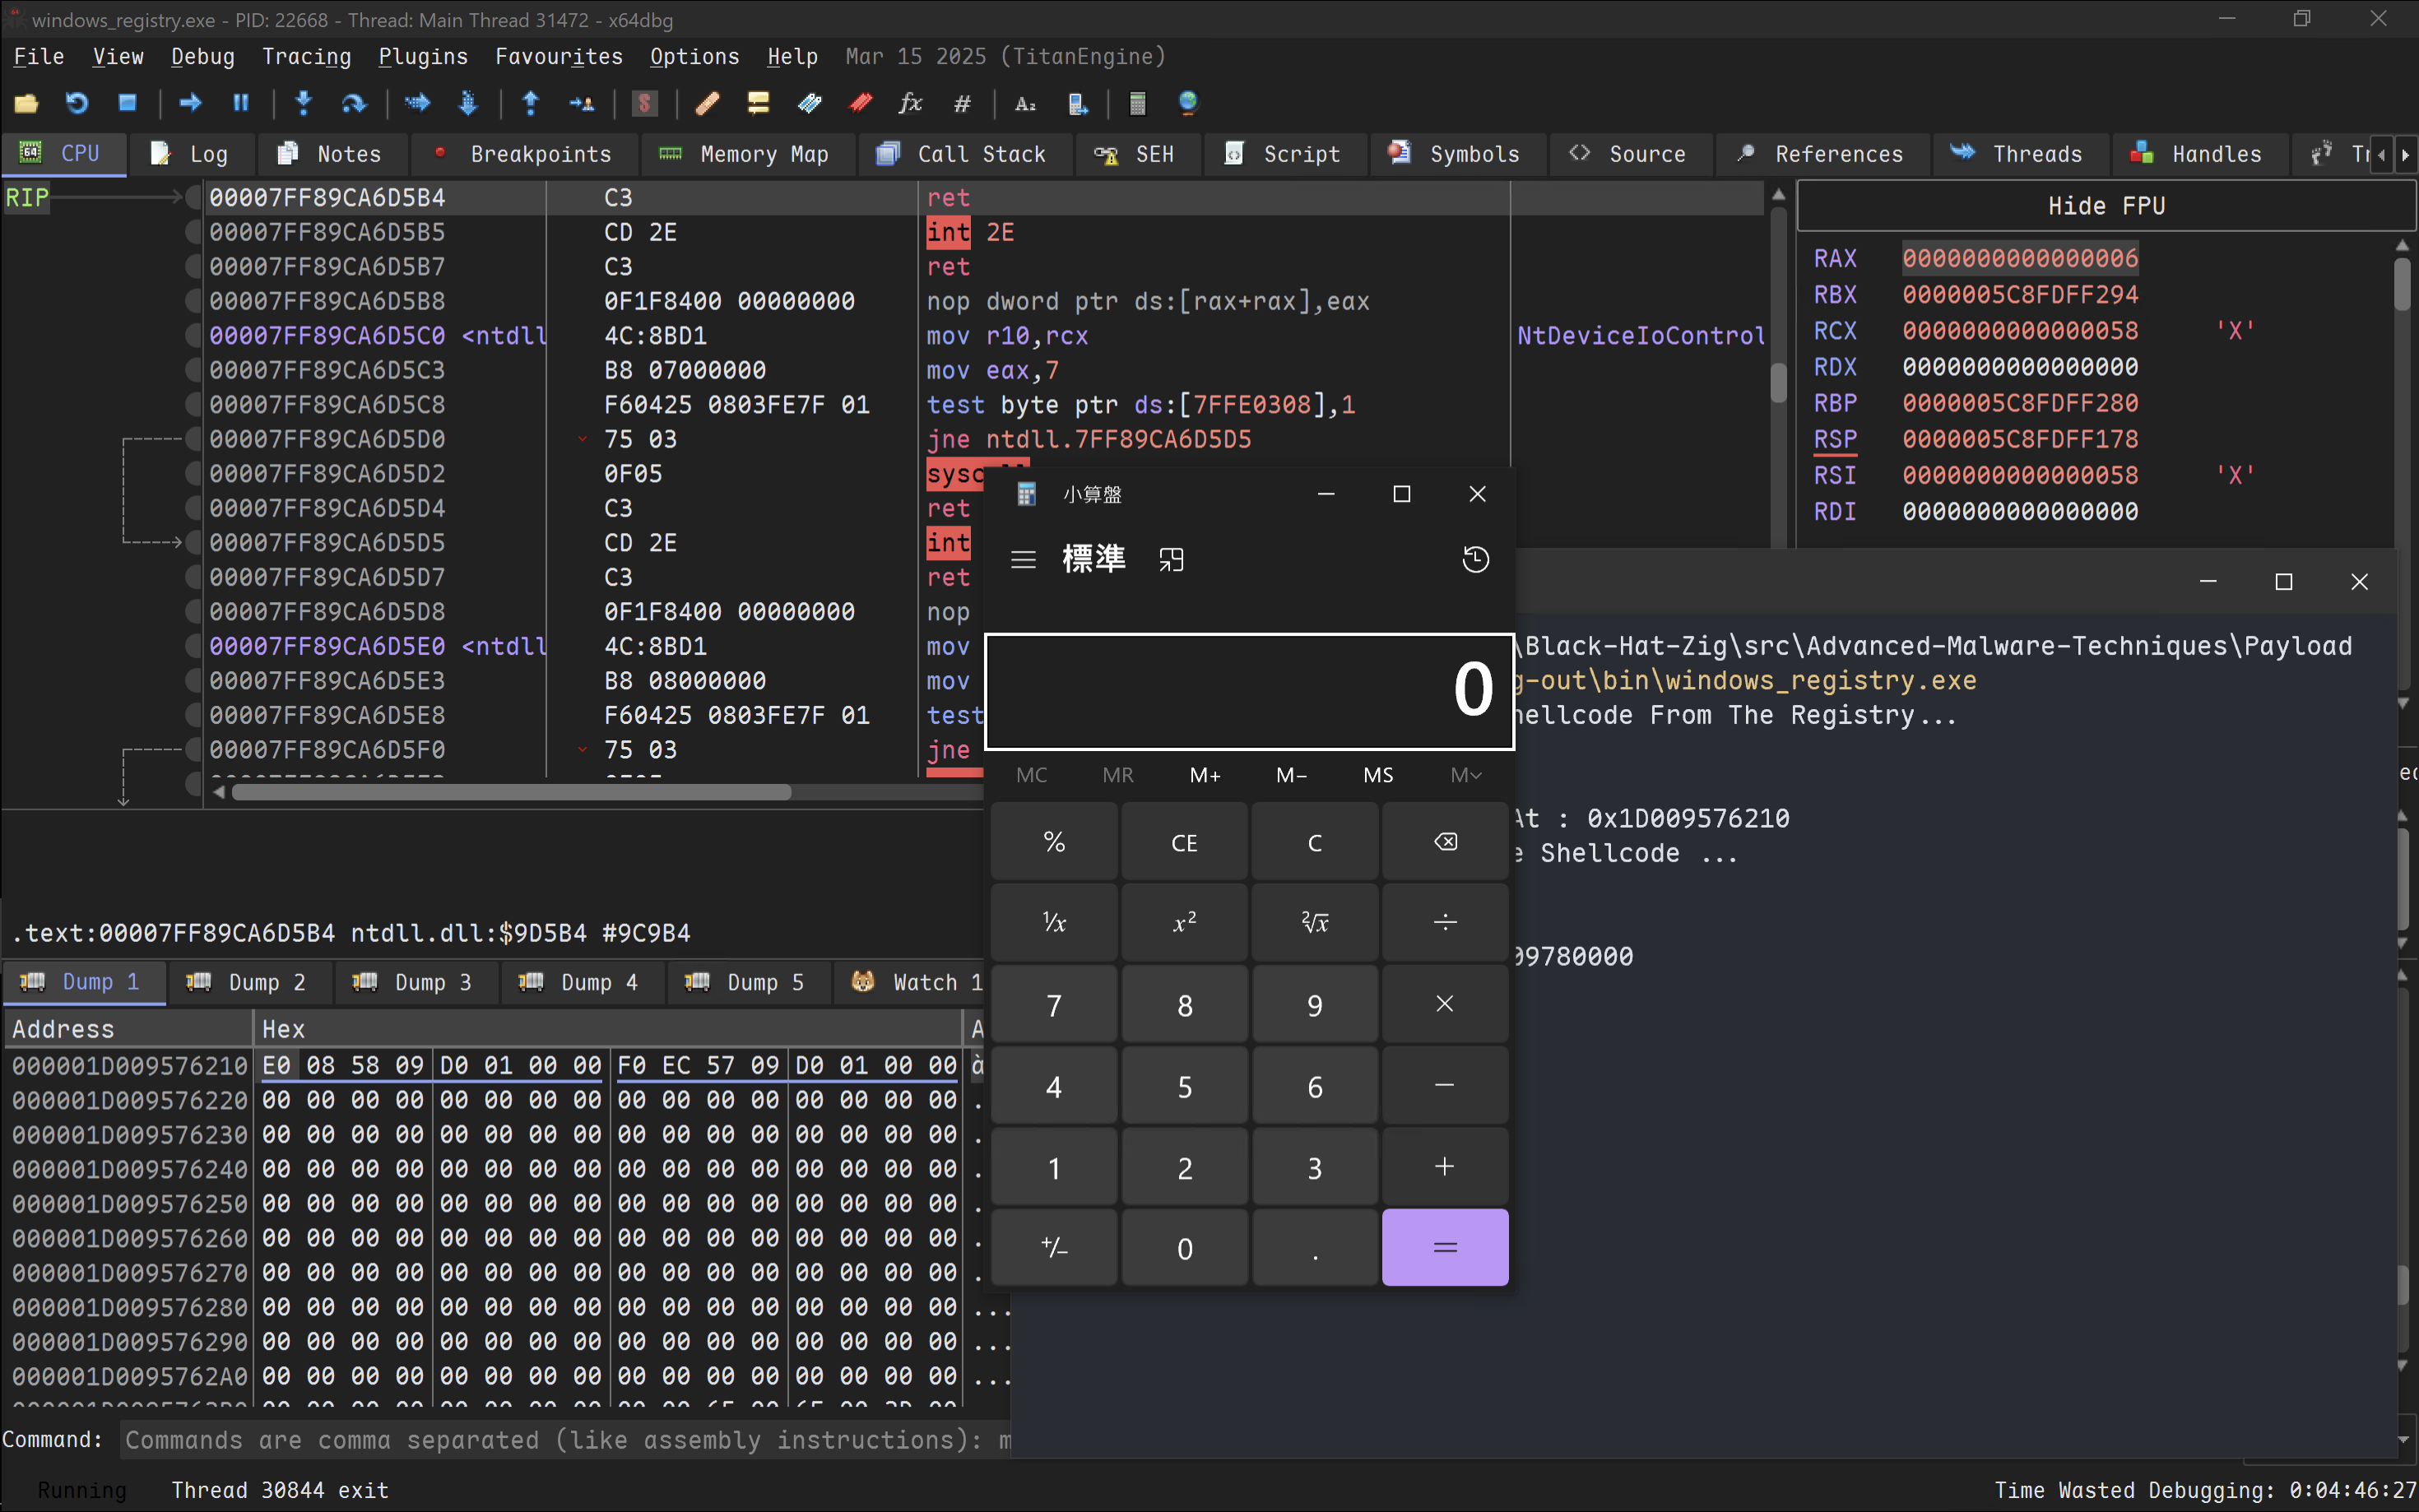Click disassembly horizontal scrollbar left arrow
The width and height of the screenshot is (2419, 1512).
(219, 792)
